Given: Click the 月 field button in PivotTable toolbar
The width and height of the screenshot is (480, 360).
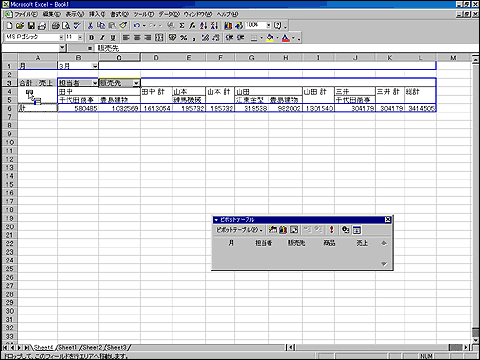Looking at the screenshot, I should (x=231, y=243).
